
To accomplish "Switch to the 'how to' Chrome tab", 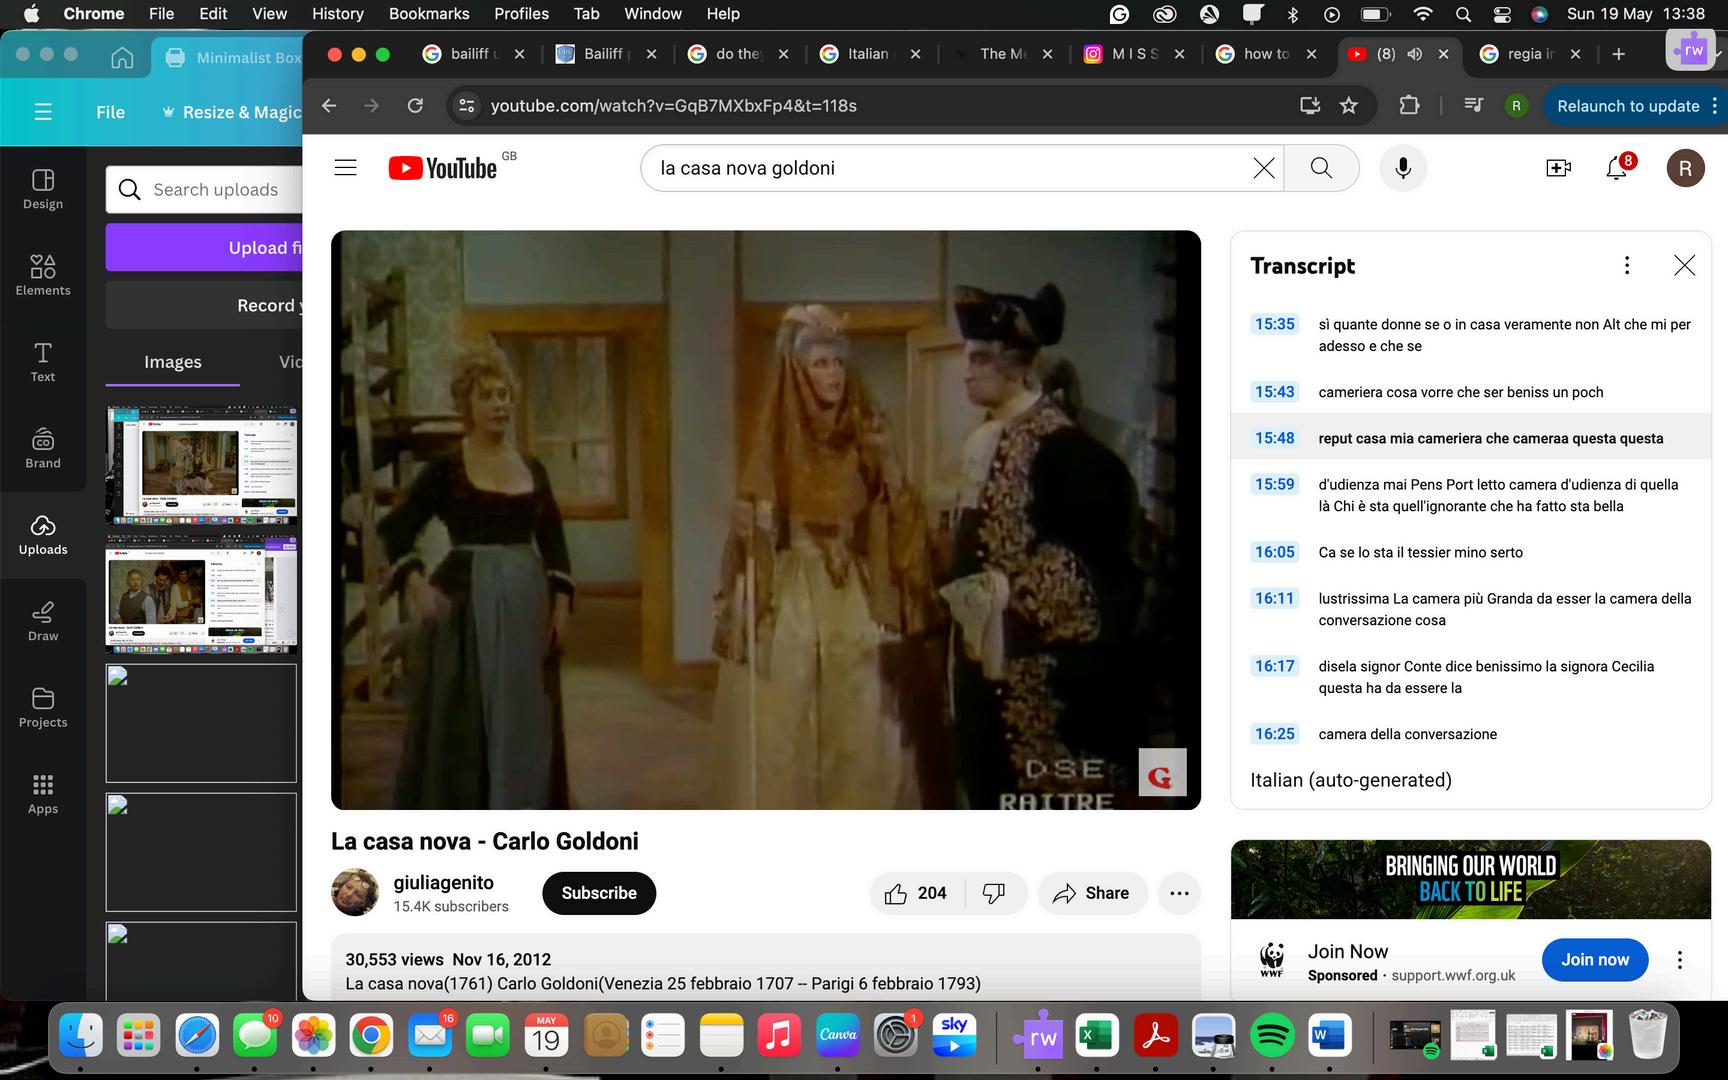I will click(1266, 54).
